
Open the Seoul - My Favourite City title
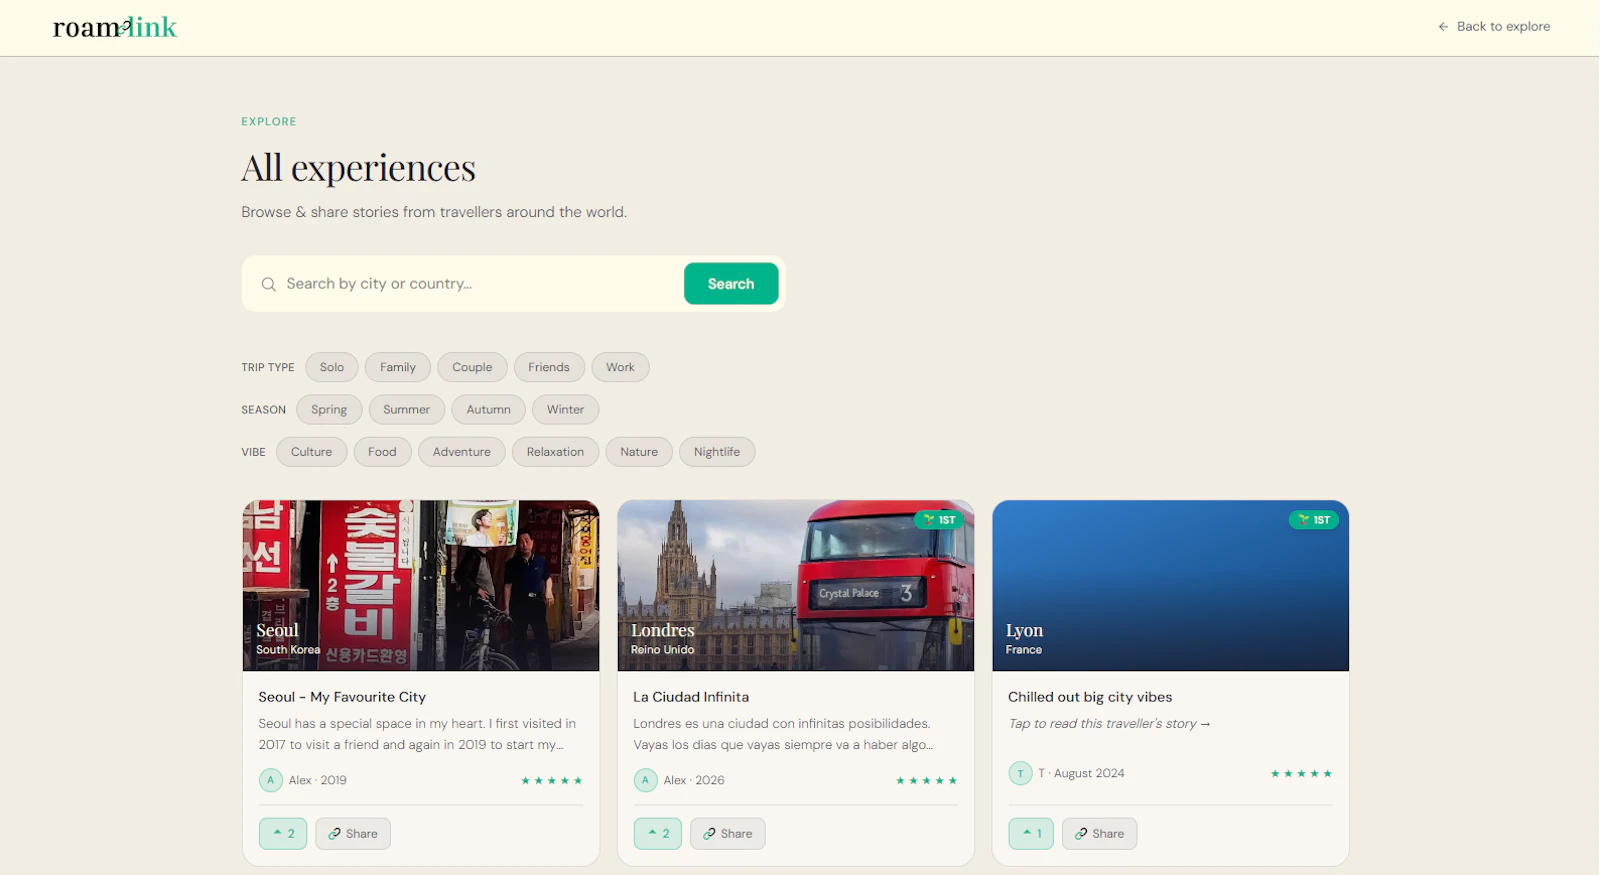pos(342,697)
